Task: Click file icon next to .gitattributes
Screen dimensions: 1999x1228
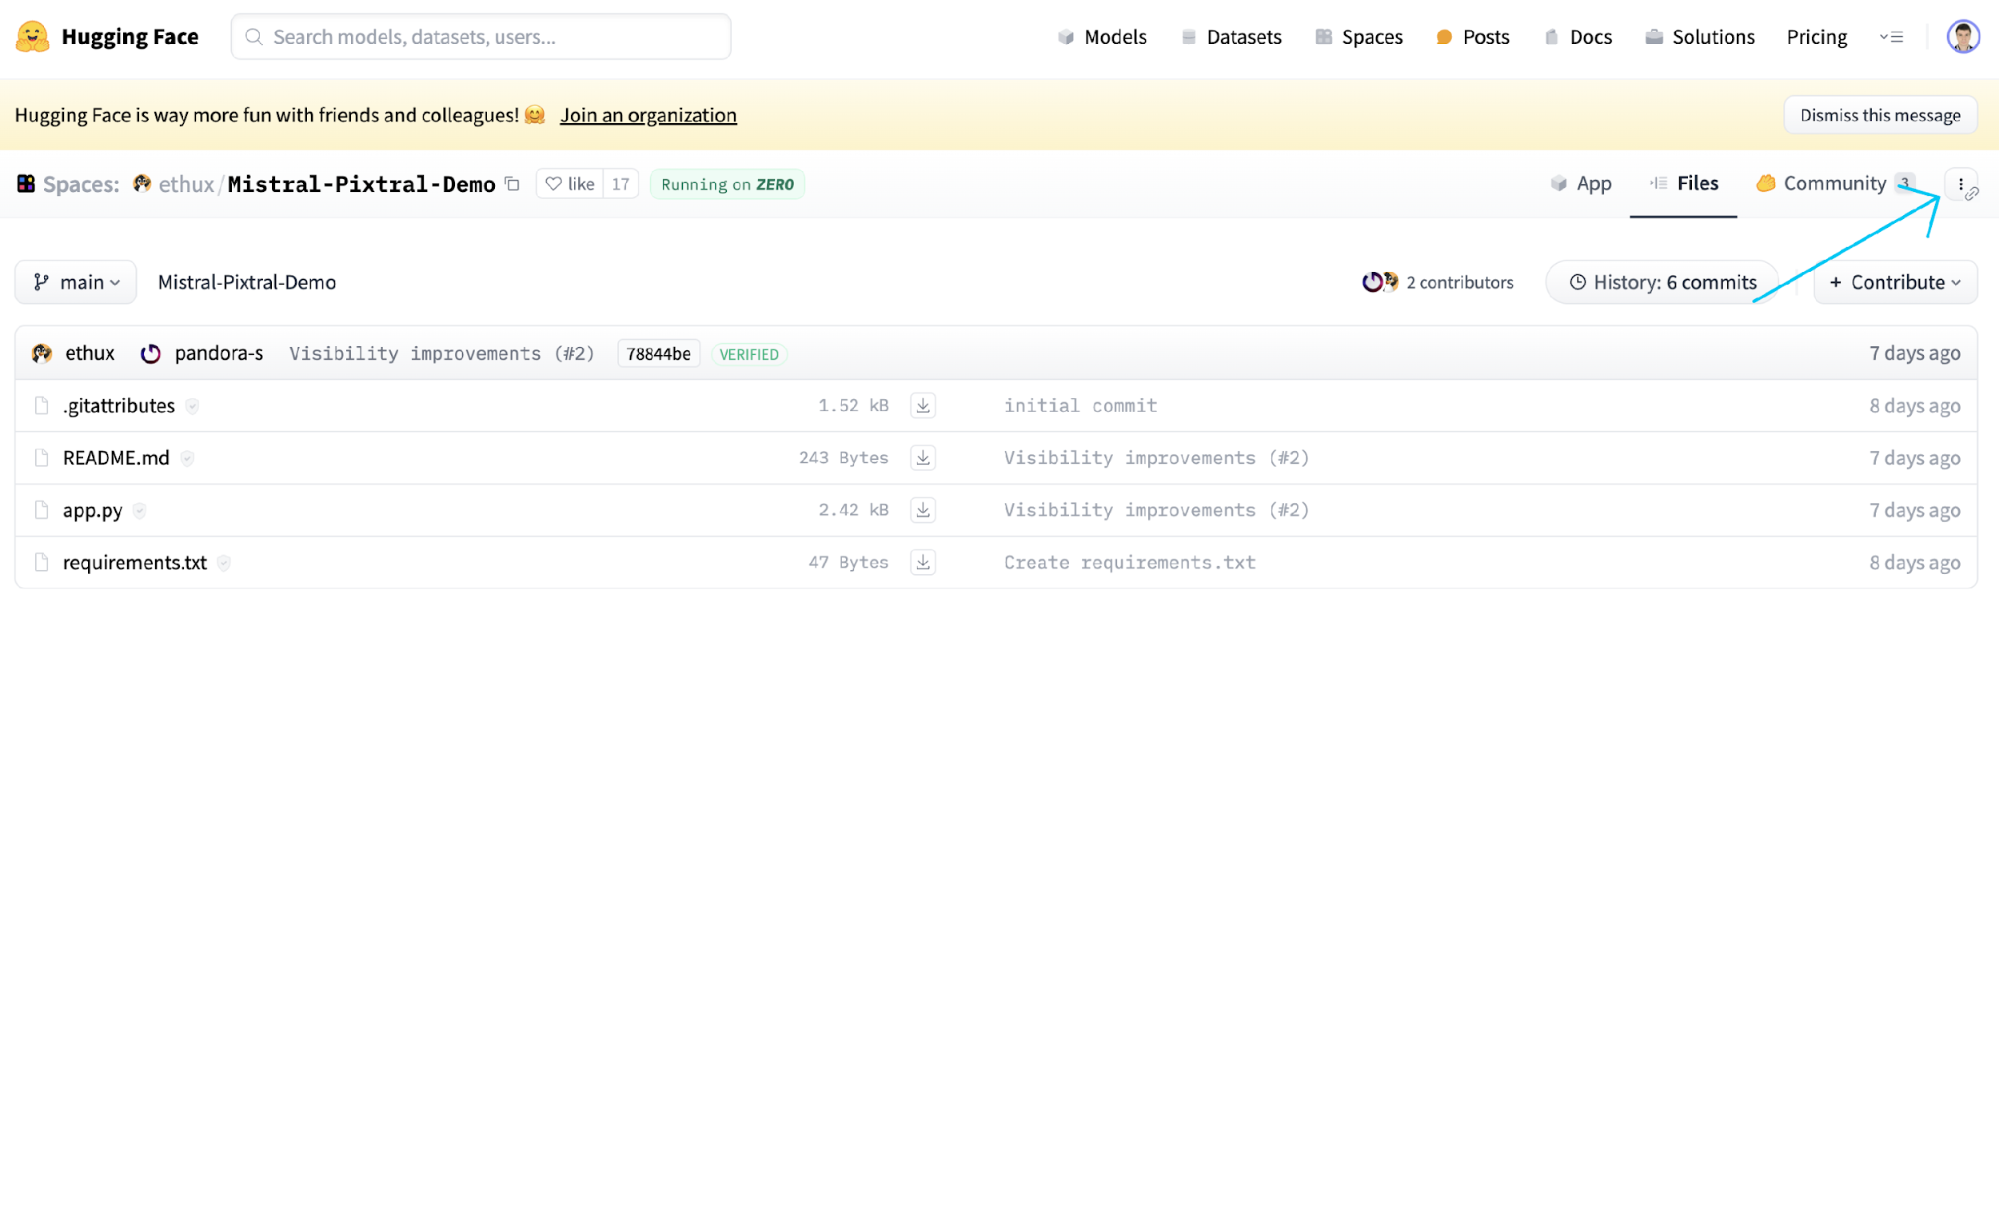Action: [x=41, y=405]
